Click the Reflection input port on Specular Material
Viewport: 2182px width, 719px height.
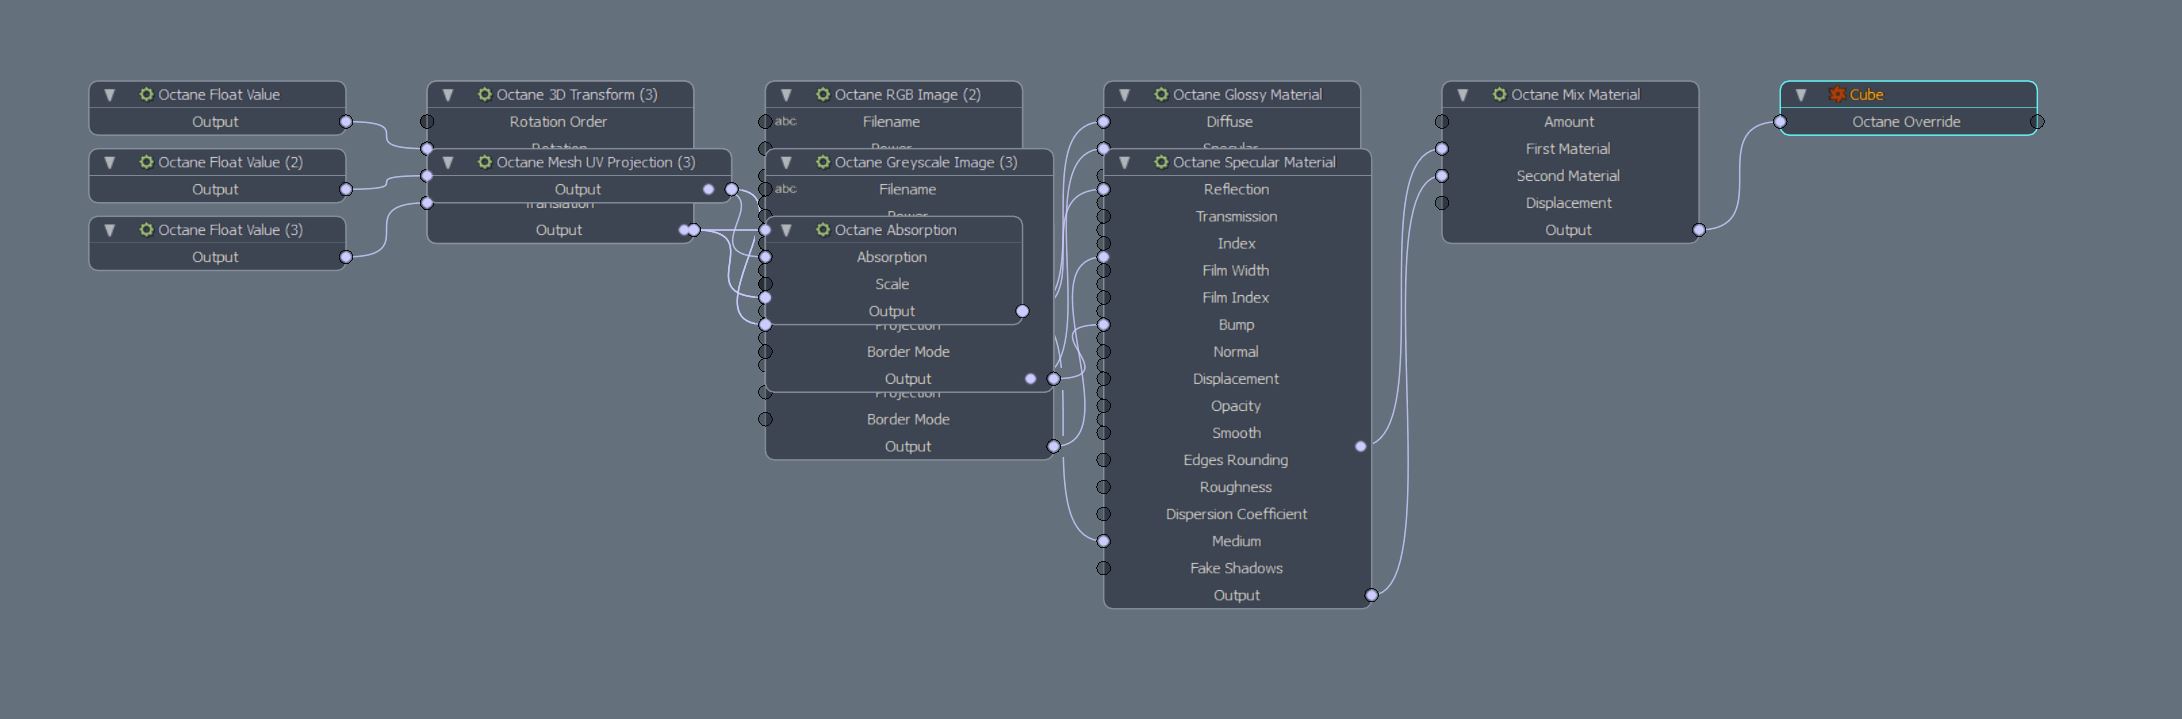coord(1103,189)
